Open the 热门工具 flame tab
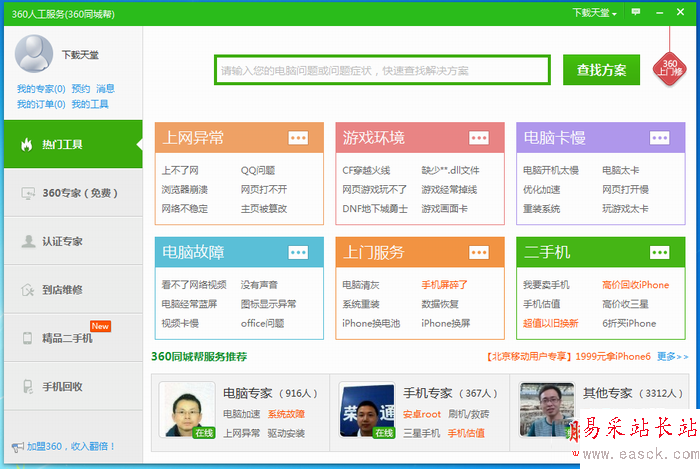The width and height of the screenshot is (700, 469). 73,144
